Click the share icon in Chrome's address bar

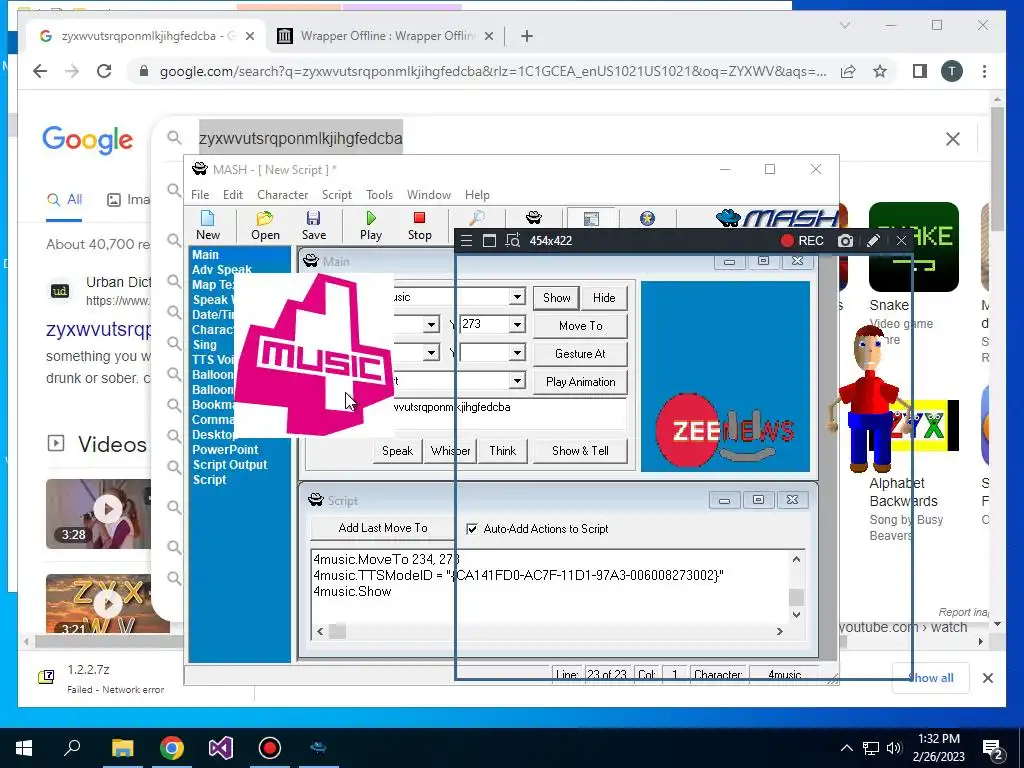(848, 71)
